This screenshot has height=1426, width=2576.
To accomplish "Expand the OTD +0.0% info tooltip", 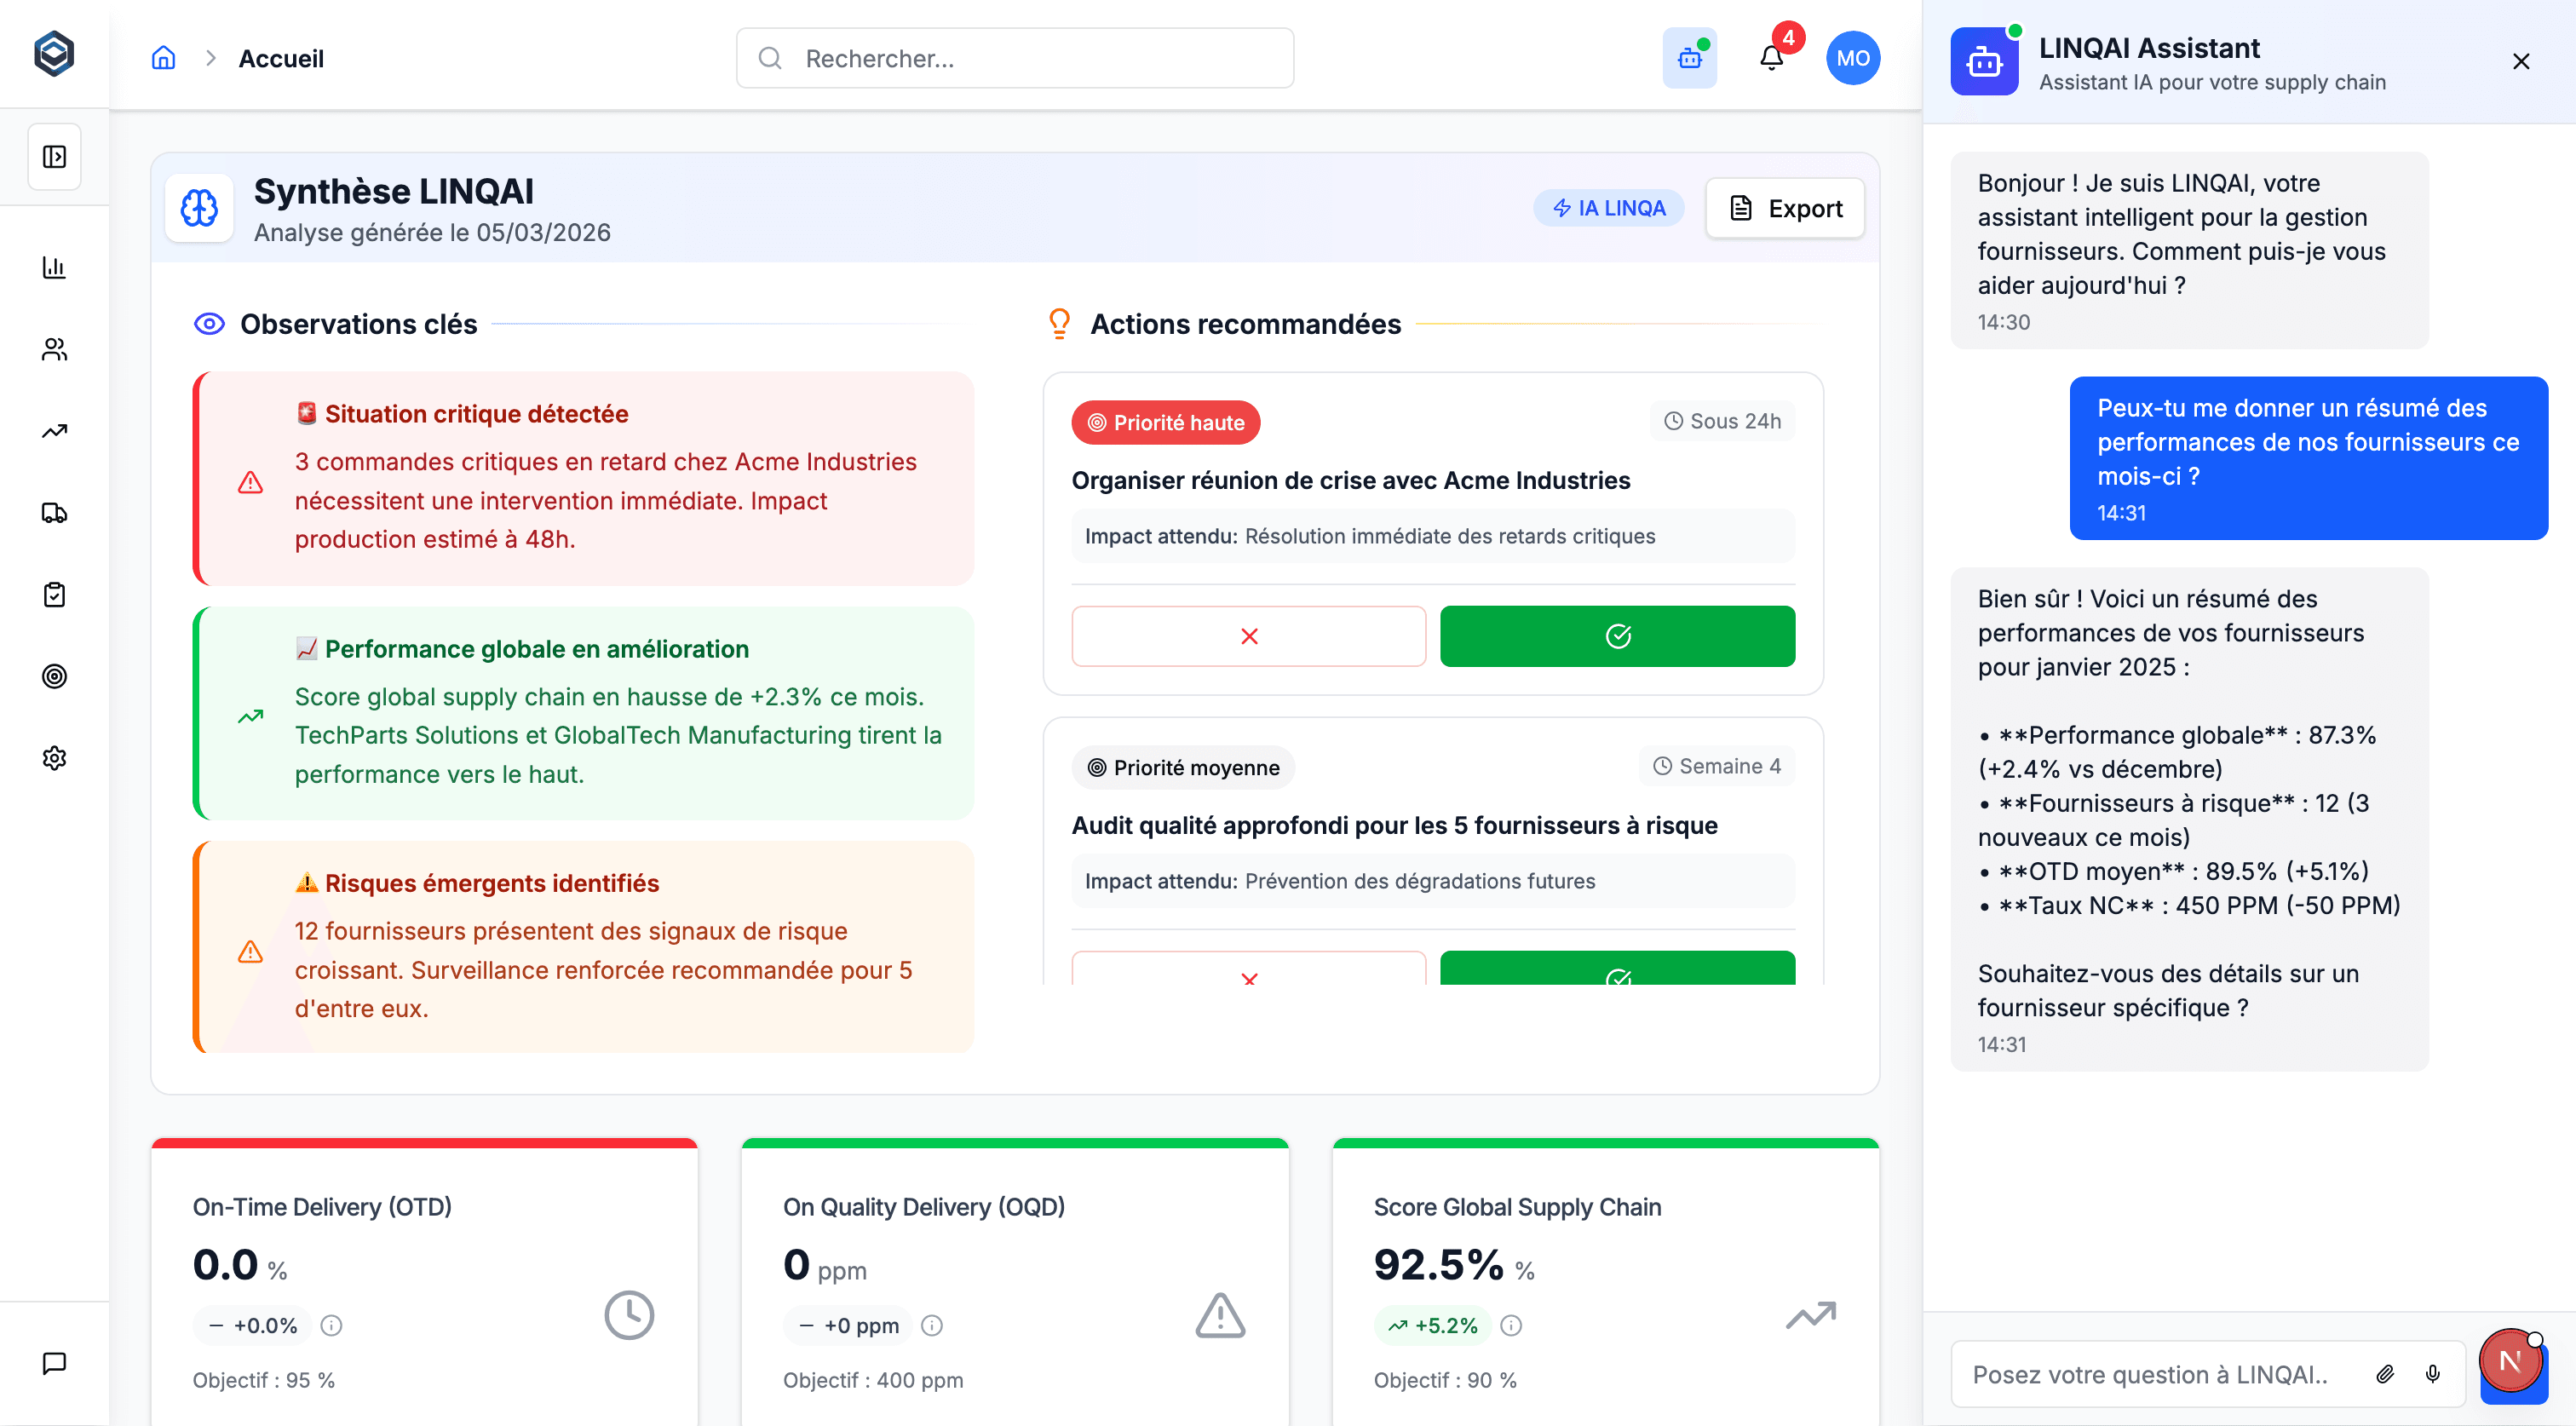I will tap(331, 1325).
